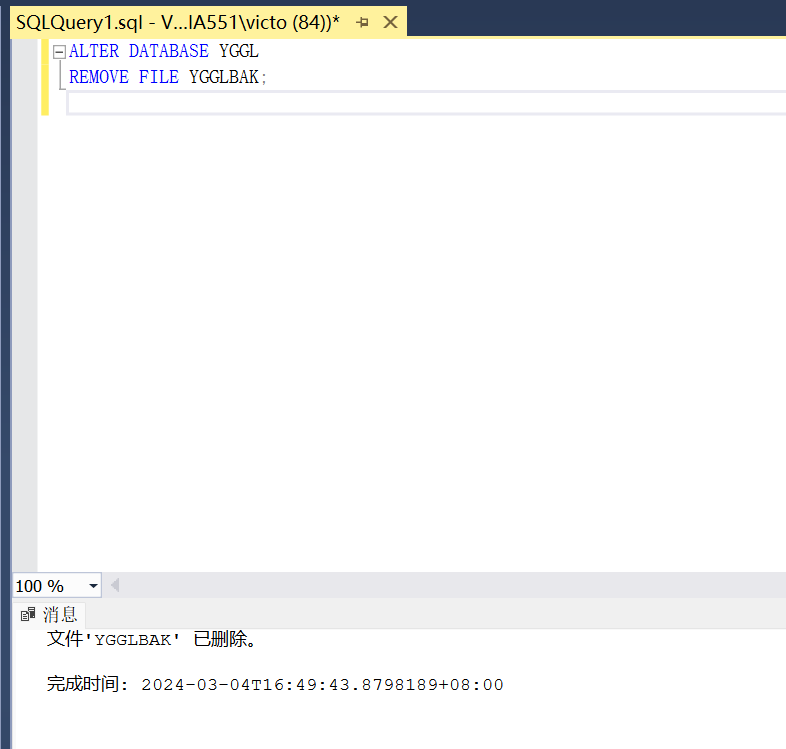Click the 文件'YGGLBAK' 已删除 message
This screenshot has height=749, width=786.
[152, 639]
